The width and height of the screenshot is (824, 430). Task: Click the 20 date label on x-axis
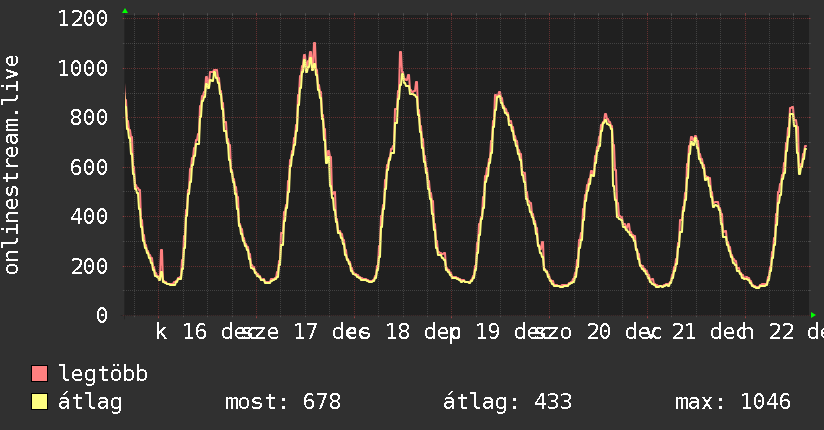click(x=599, y=332)
